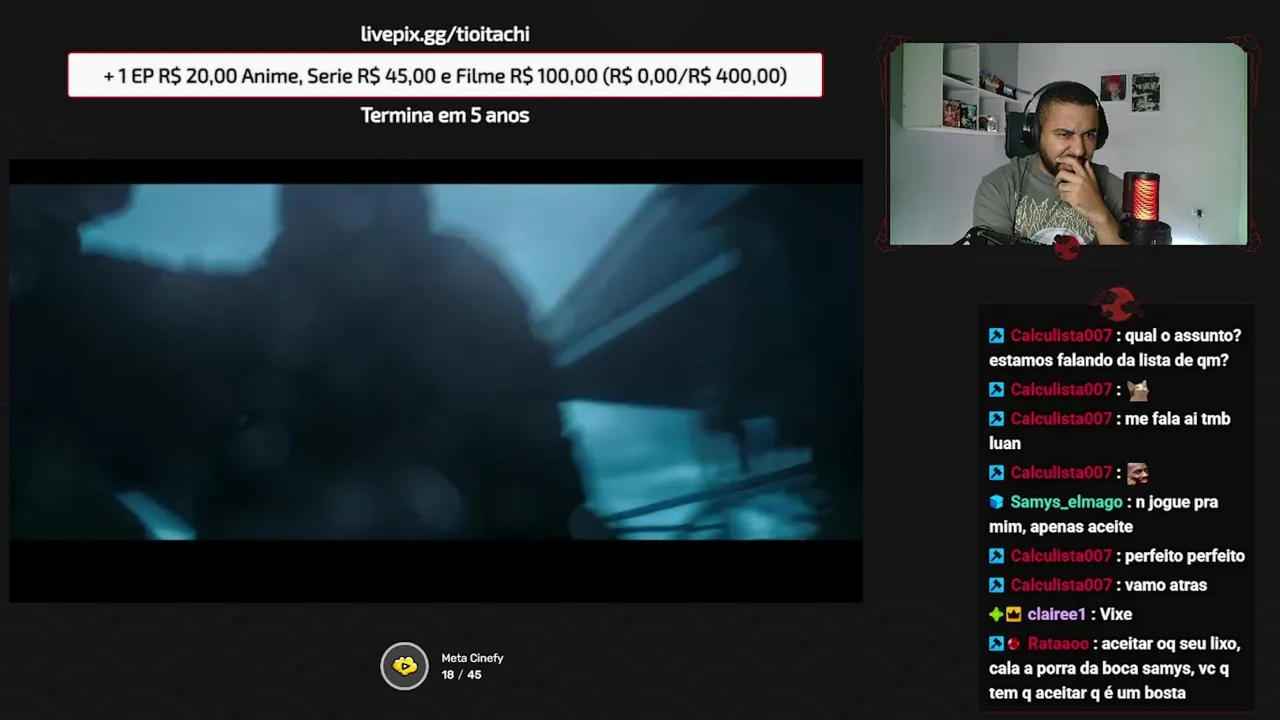Click badge beside 'qual o assunto?' message

[x=996, y=336]
